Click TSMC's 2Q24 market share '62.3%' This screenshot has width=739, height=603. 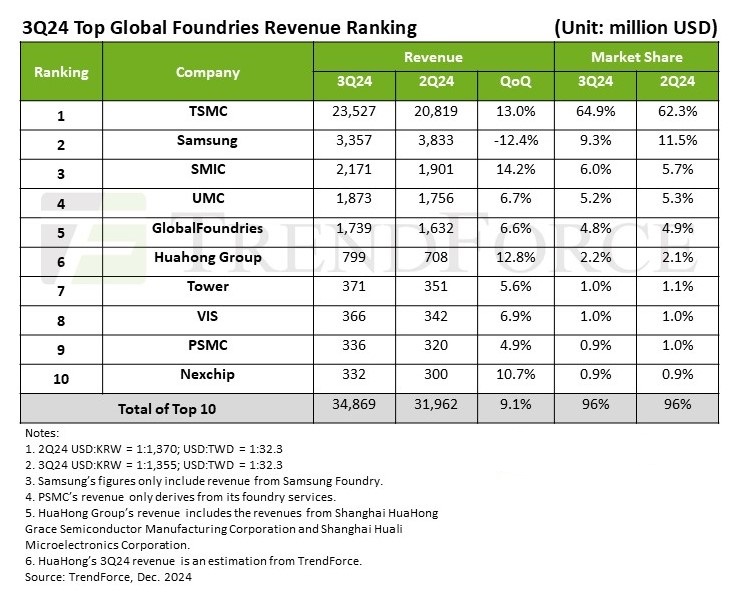pos(678,111)
